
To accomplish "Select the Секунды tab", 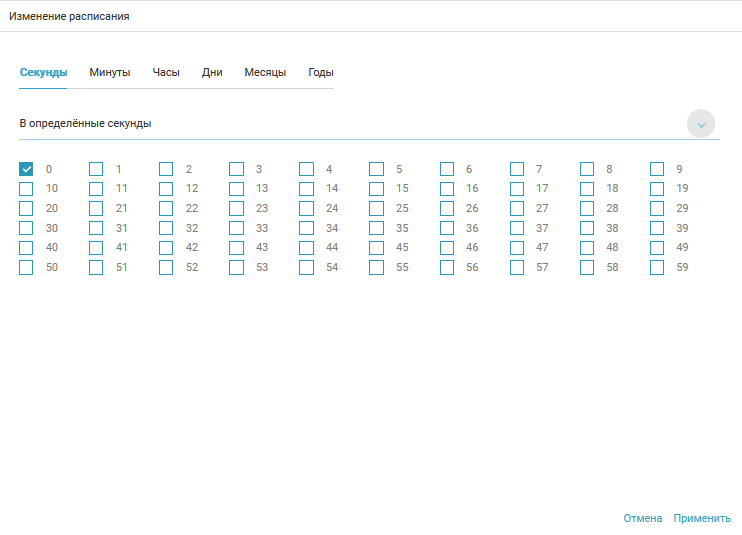I will (x=44, y=72).
